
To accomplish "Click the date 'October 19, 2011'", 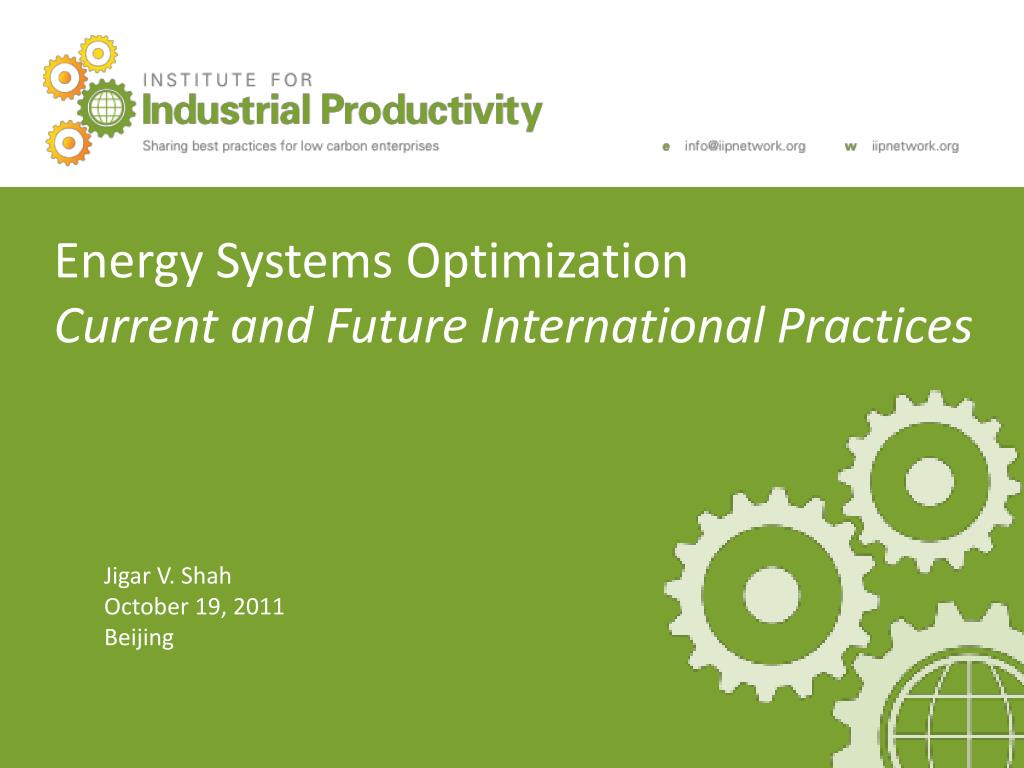I will coord(194,606).
